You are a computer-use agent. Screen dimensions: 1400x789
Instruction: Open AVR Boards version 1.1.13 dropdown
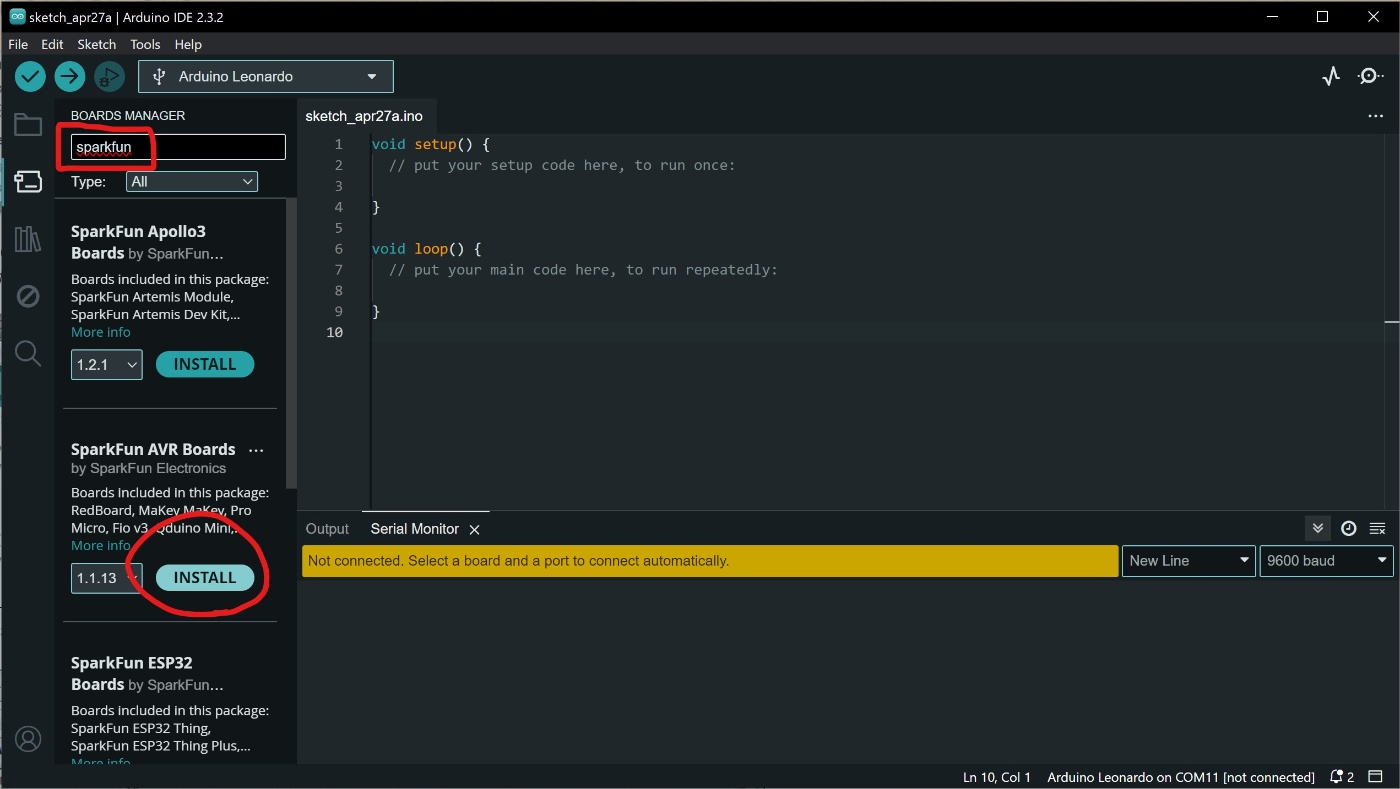[x=107, y=578]
